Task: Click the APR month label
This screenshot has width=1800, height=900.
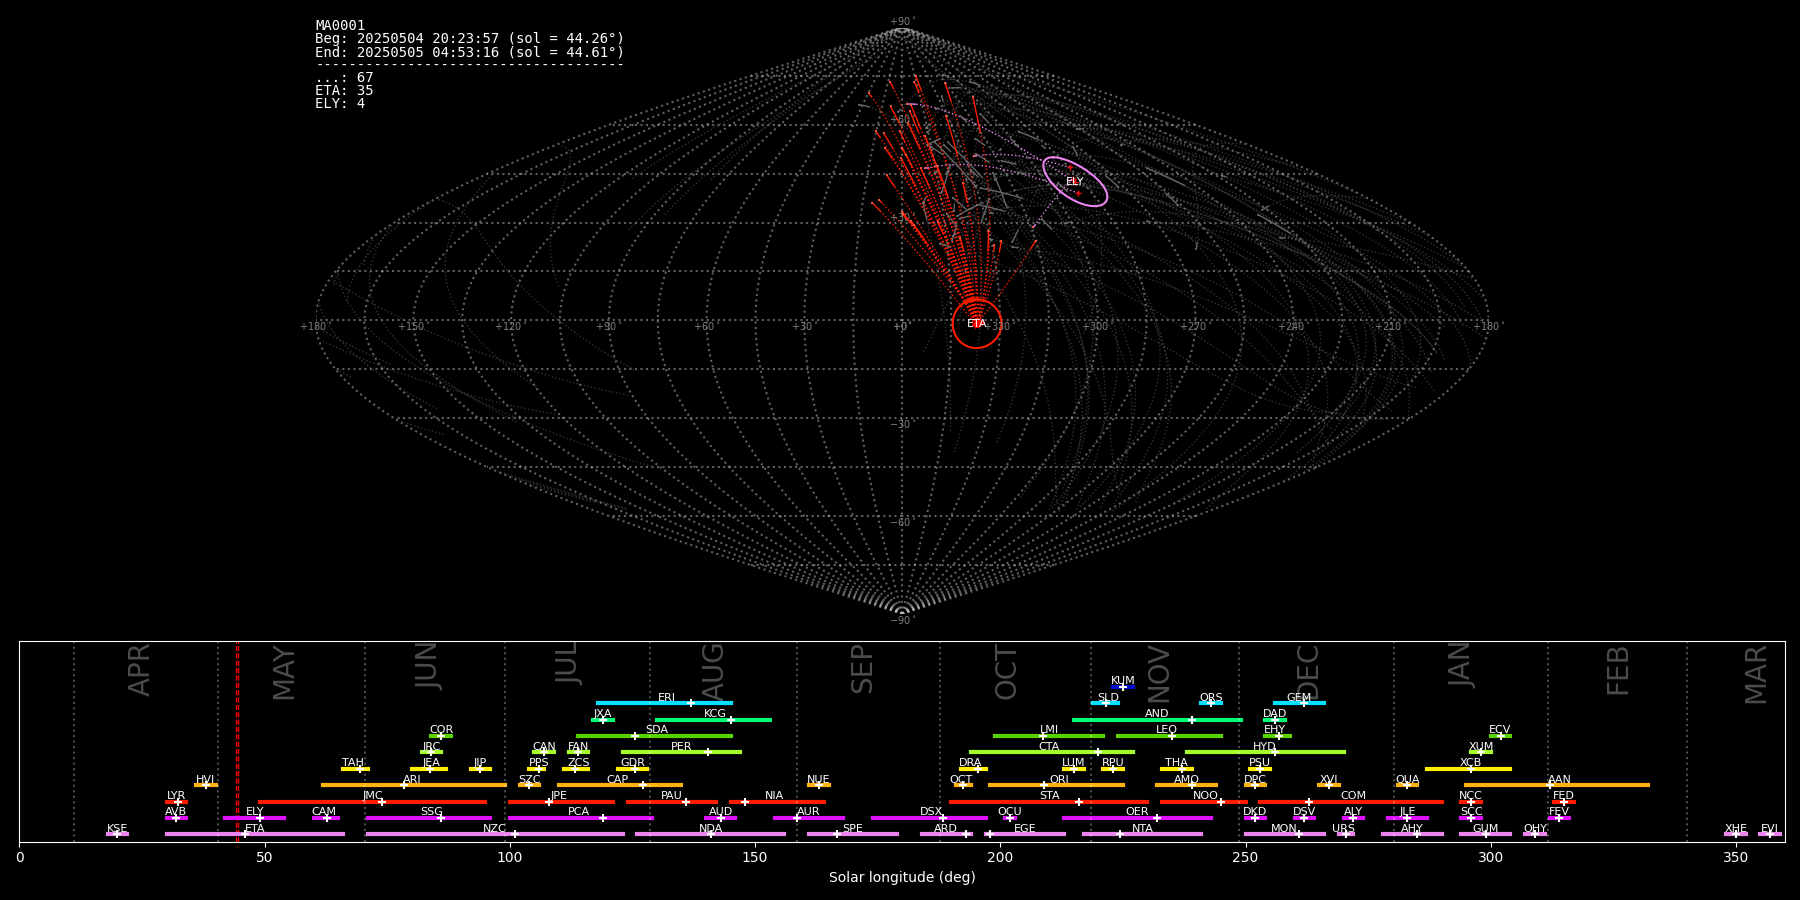Action: [x=139, y=670]
